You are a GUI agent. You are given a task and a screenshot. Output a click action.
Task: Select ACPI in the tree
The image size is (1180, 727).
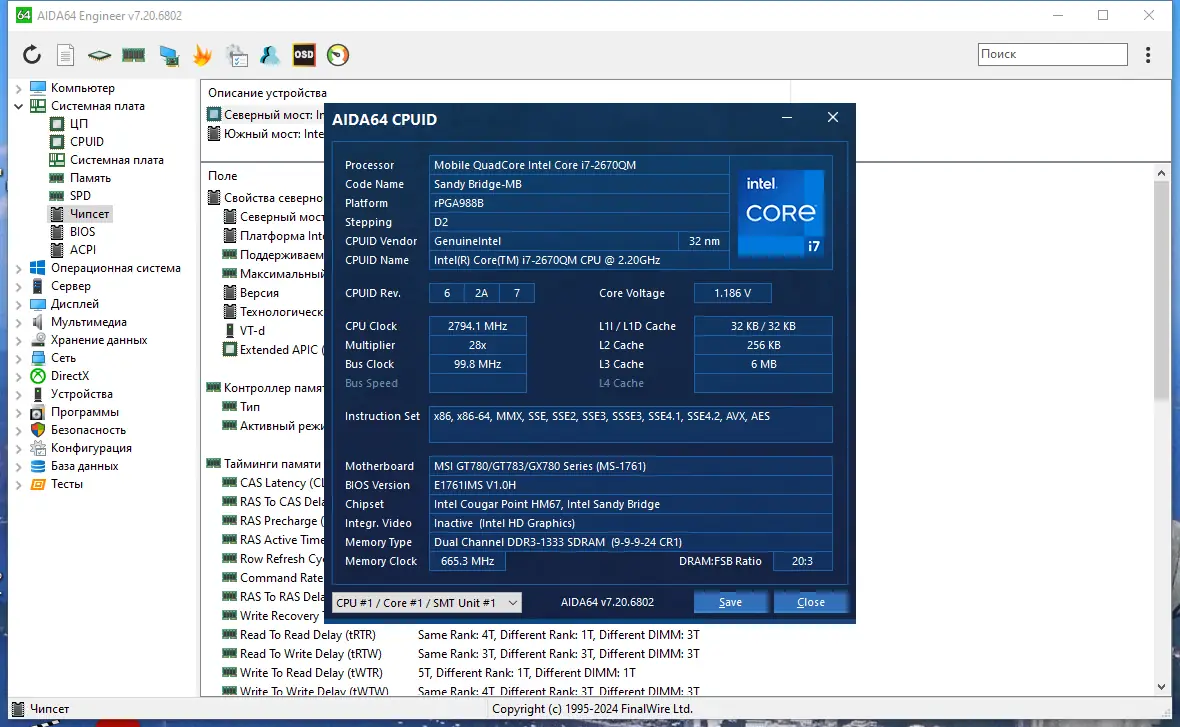[83, 250]
